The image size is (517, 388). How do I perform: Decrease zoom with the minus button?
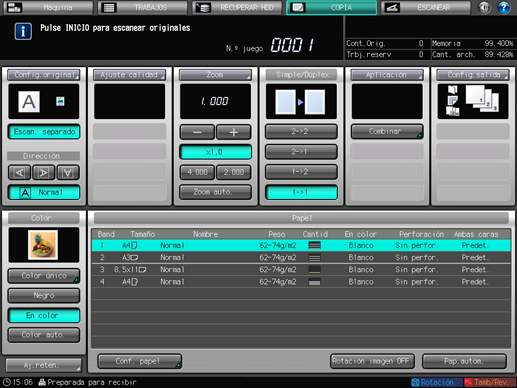pos(197,132)
